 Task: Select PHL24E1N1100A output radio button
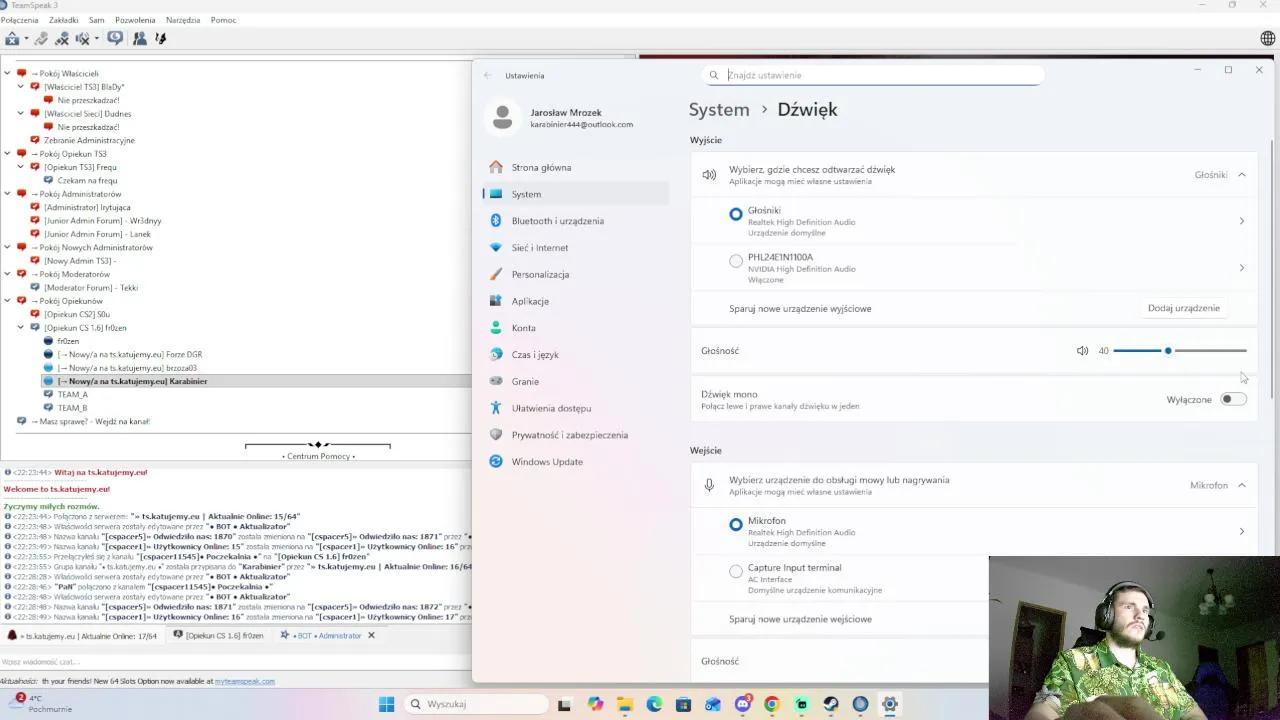point(736,261)
